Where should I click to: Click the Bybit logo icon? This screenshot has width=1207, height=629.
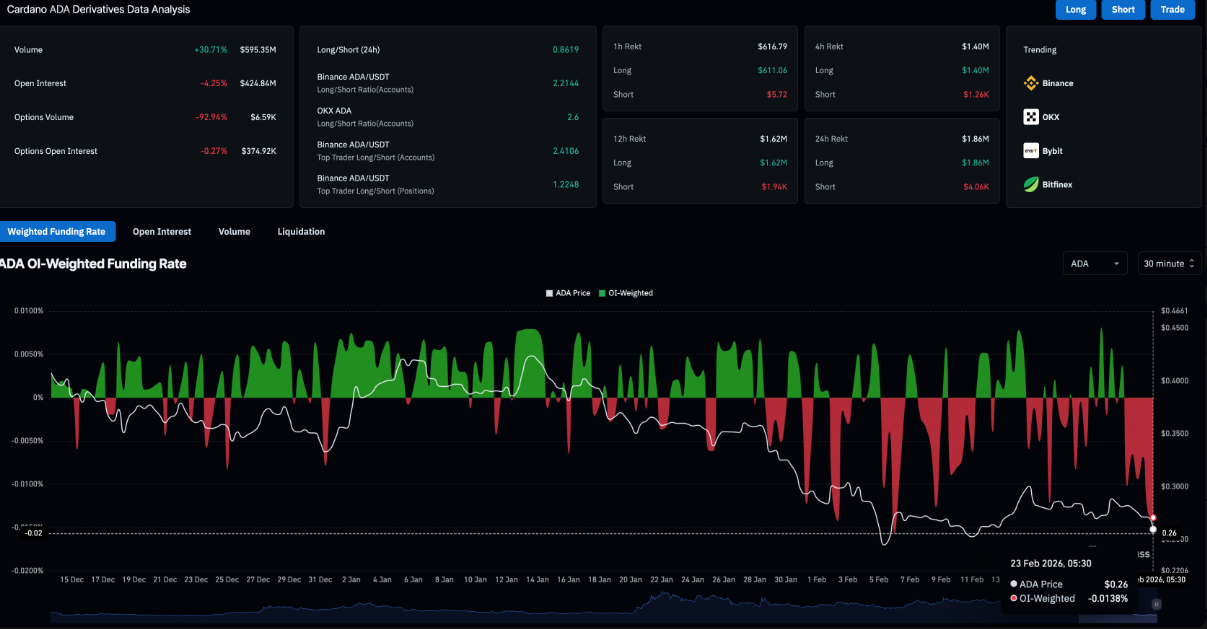click(x=1031, y=151)
